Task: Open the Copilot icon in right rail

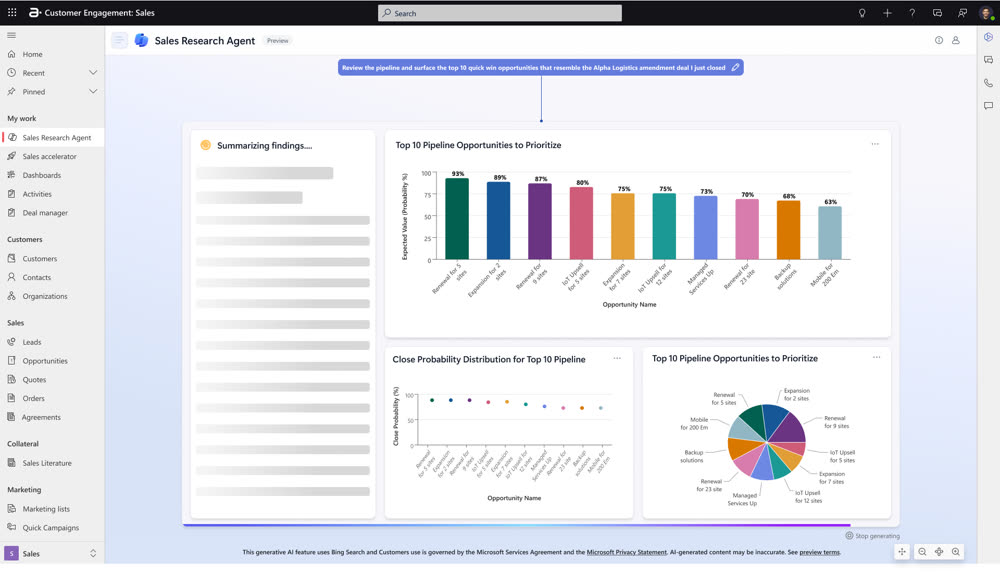Action: pos(988,37)
